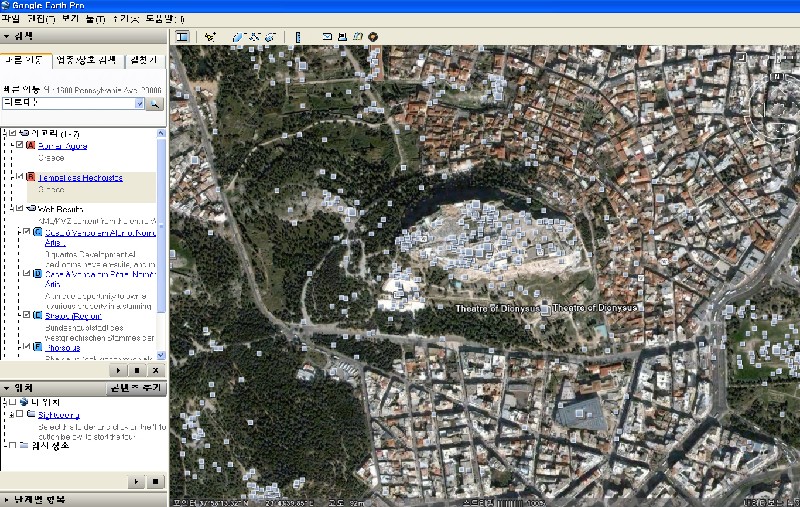Toggle the sidebar visibility toolbar button
This screenshot has width=800, height=507.
click(x=183, y=37)
